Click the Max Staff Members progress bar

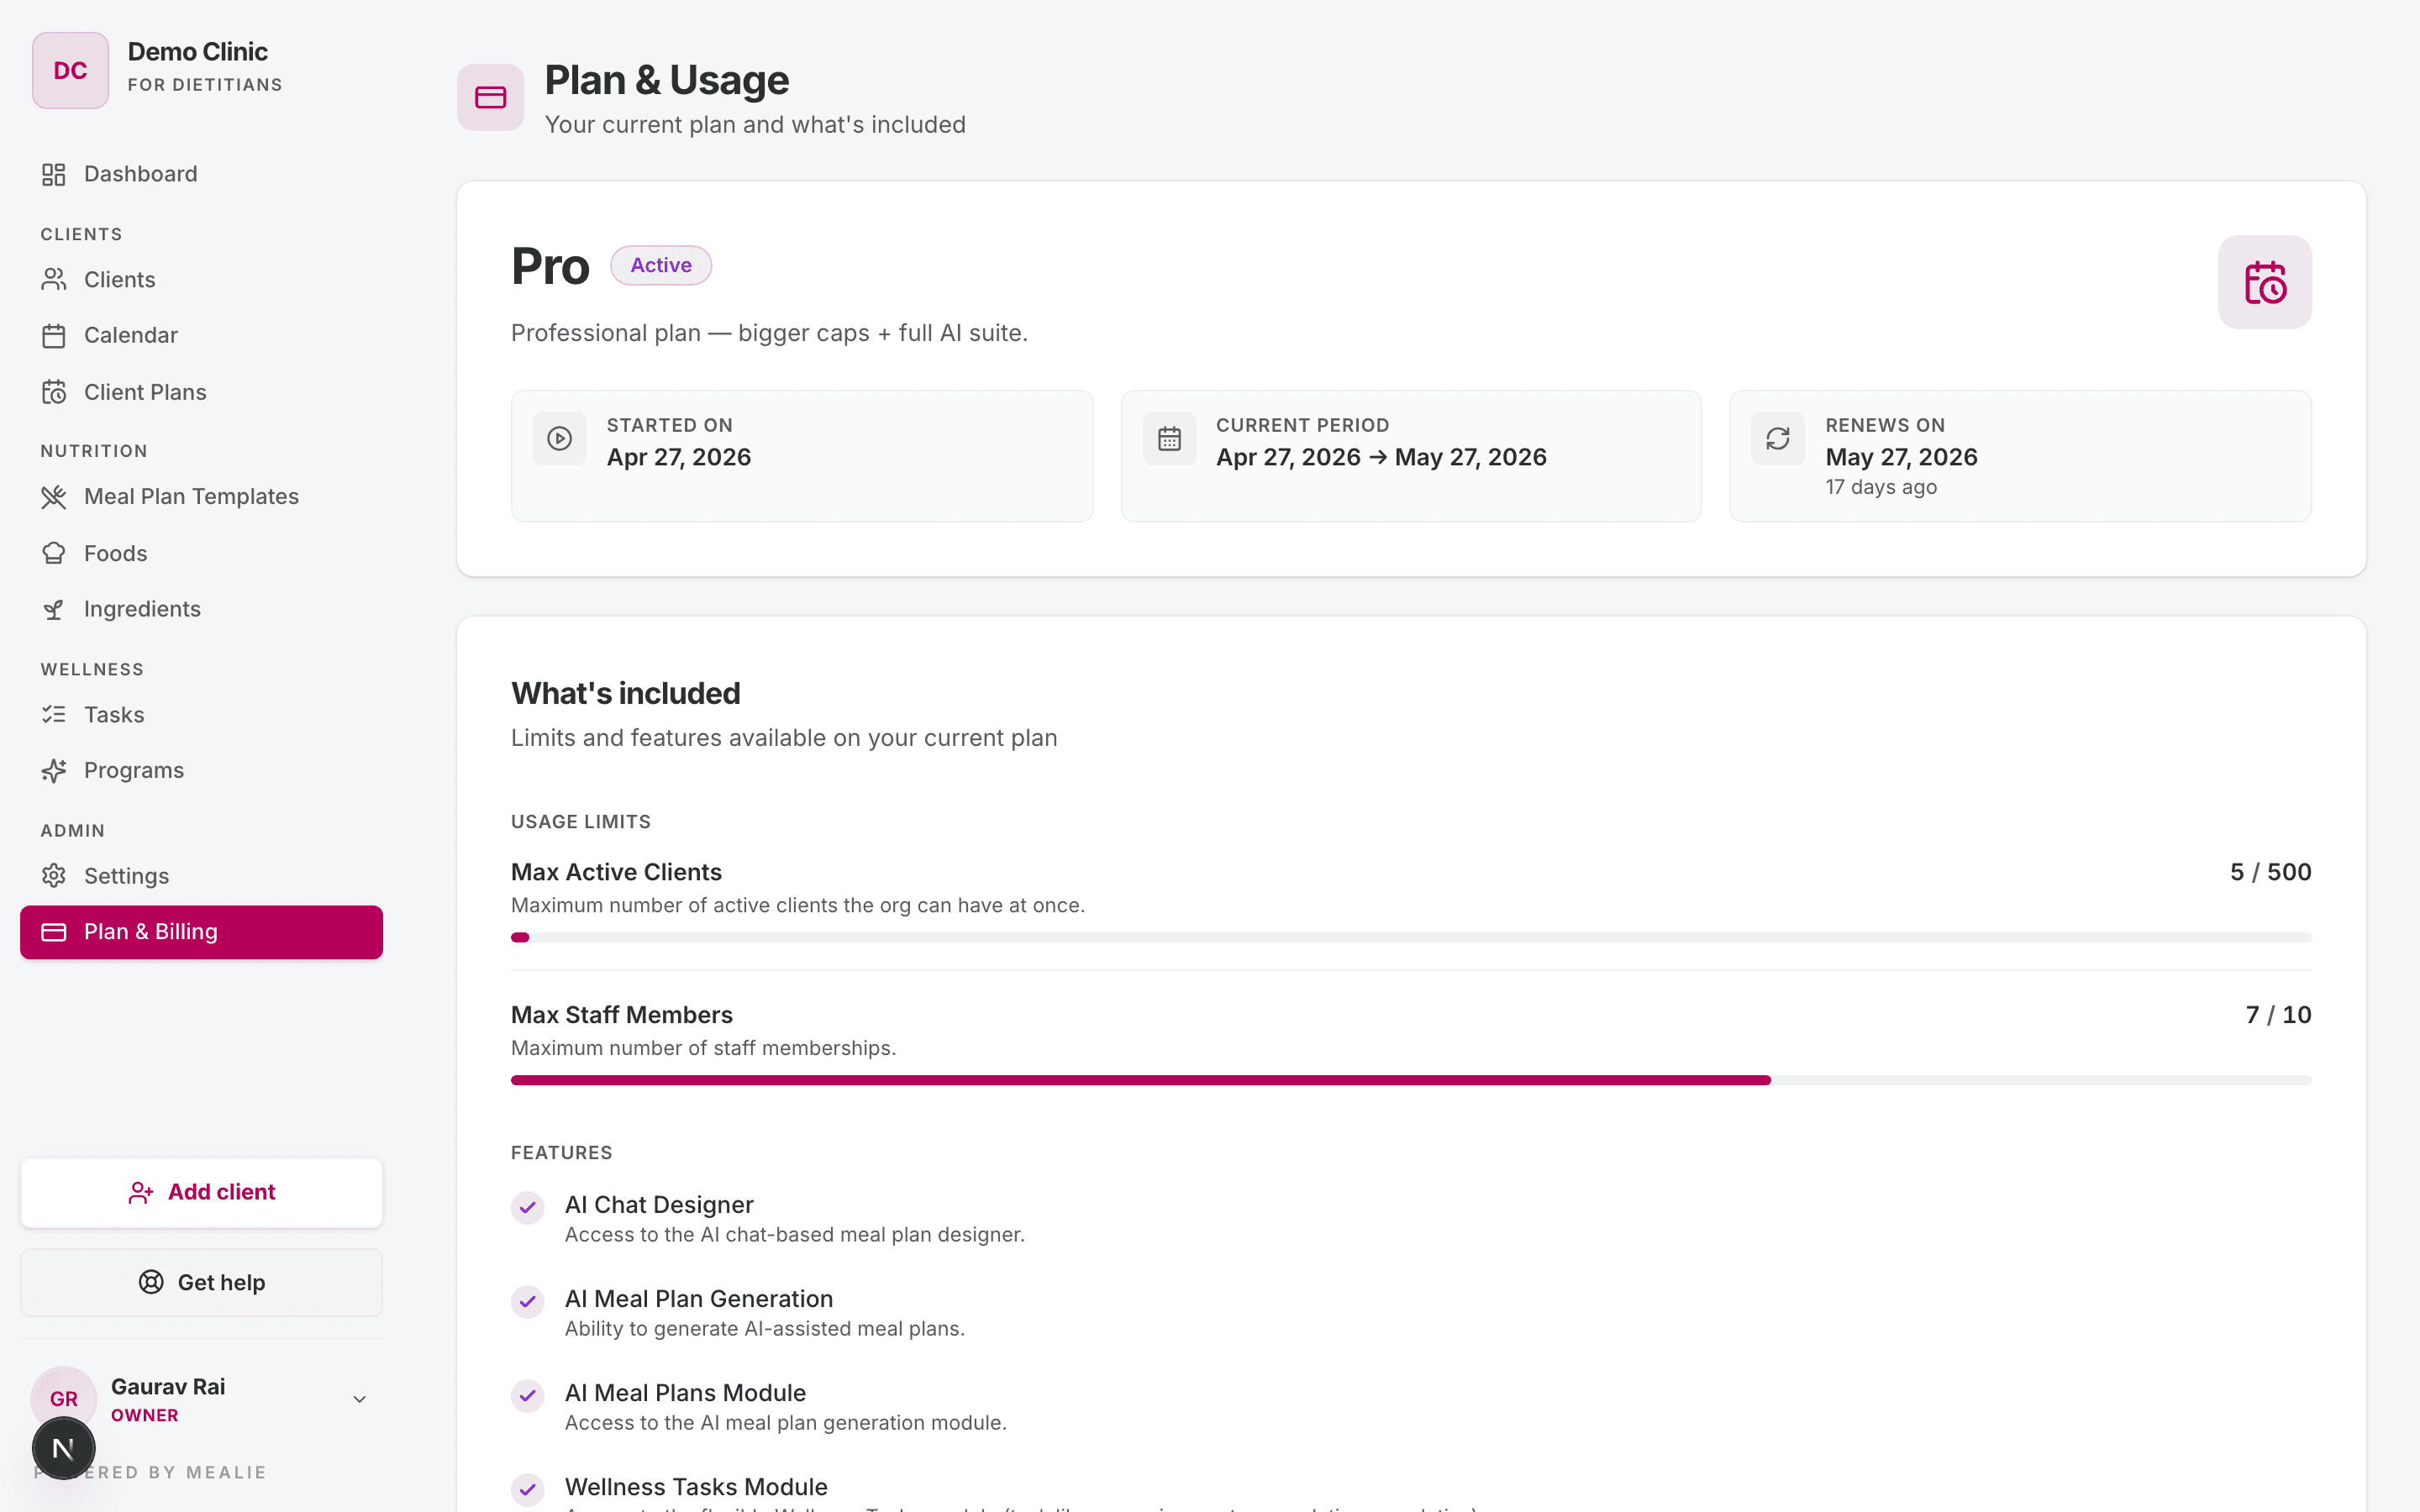pyautogui.click(x=1411, y=1080)
